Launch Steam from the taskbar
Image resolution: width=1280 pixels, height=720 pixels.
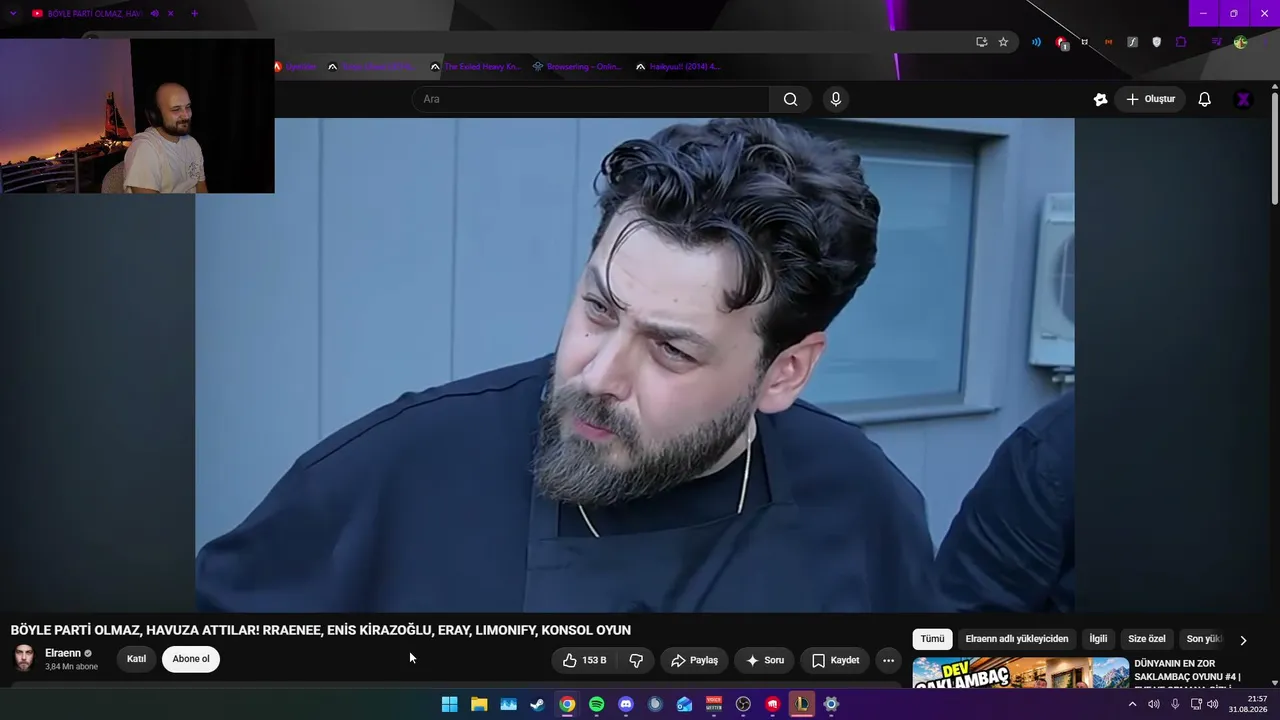537,704
